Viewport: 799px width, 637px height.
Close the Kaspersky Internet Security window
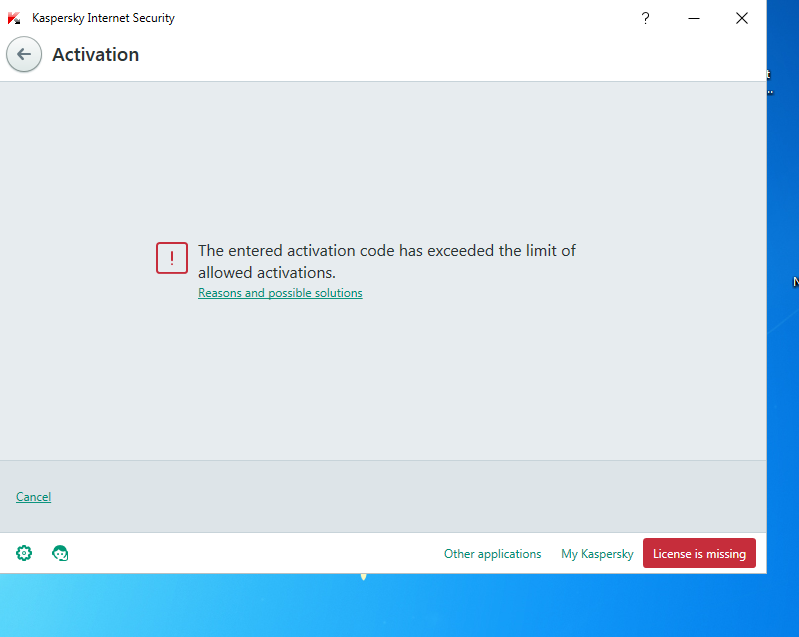[x=742, y=18]
